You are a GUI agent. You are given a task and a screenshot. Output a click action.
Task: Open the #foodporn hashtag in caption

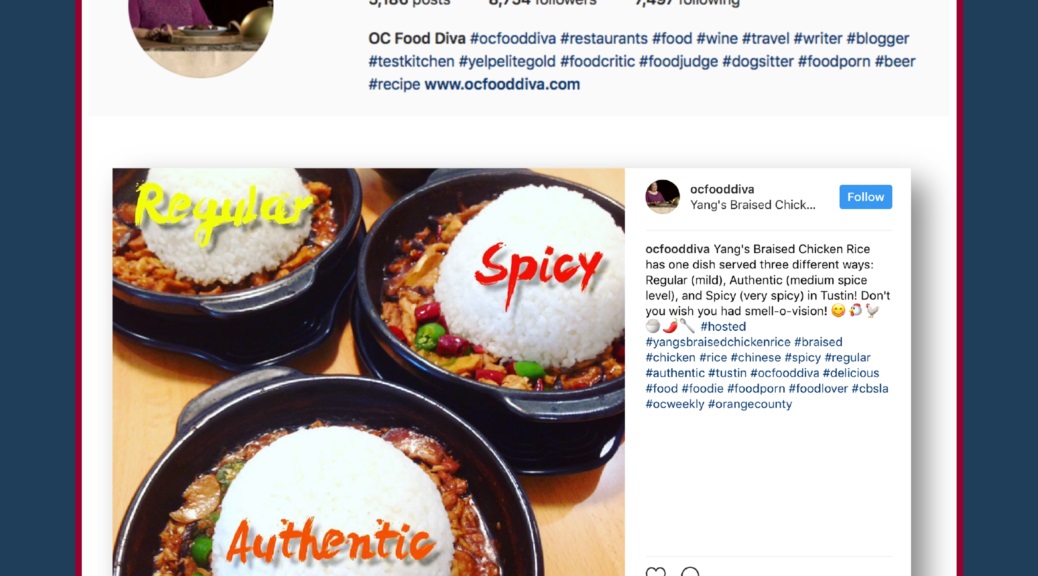pos(756,388)
